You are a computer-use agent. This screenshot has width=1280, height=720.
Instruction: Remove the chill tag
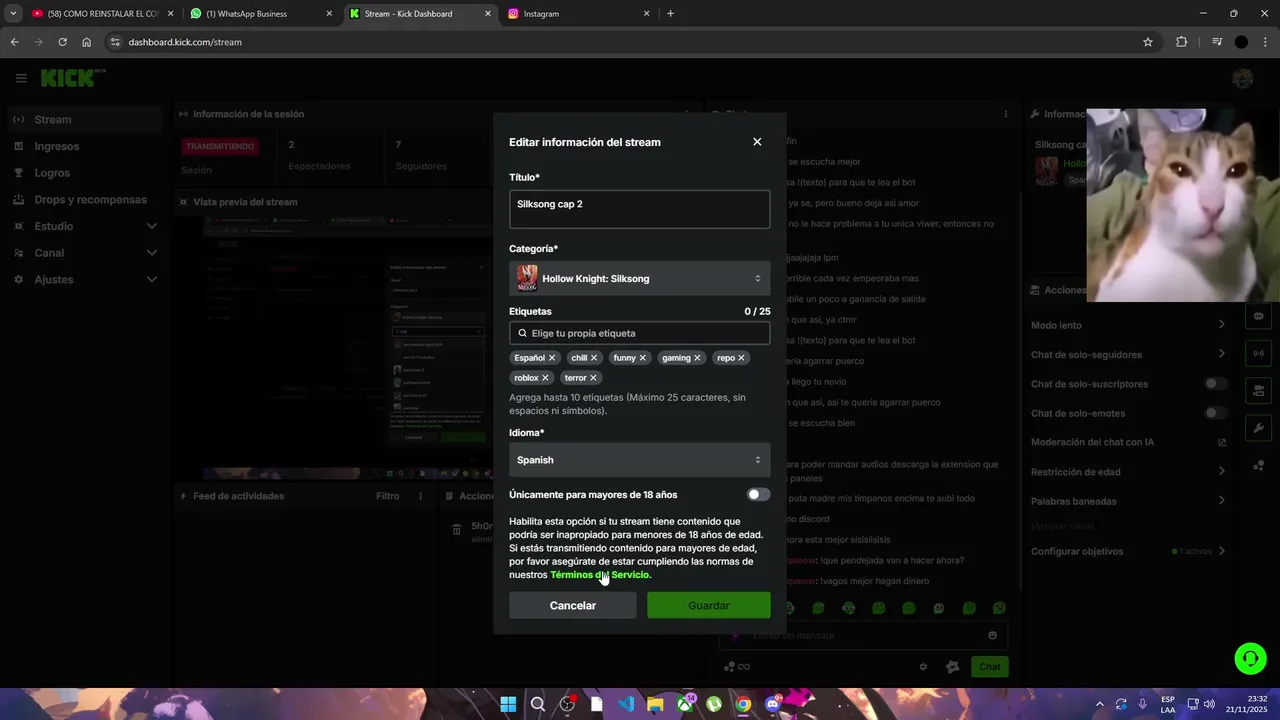(594, 358)
